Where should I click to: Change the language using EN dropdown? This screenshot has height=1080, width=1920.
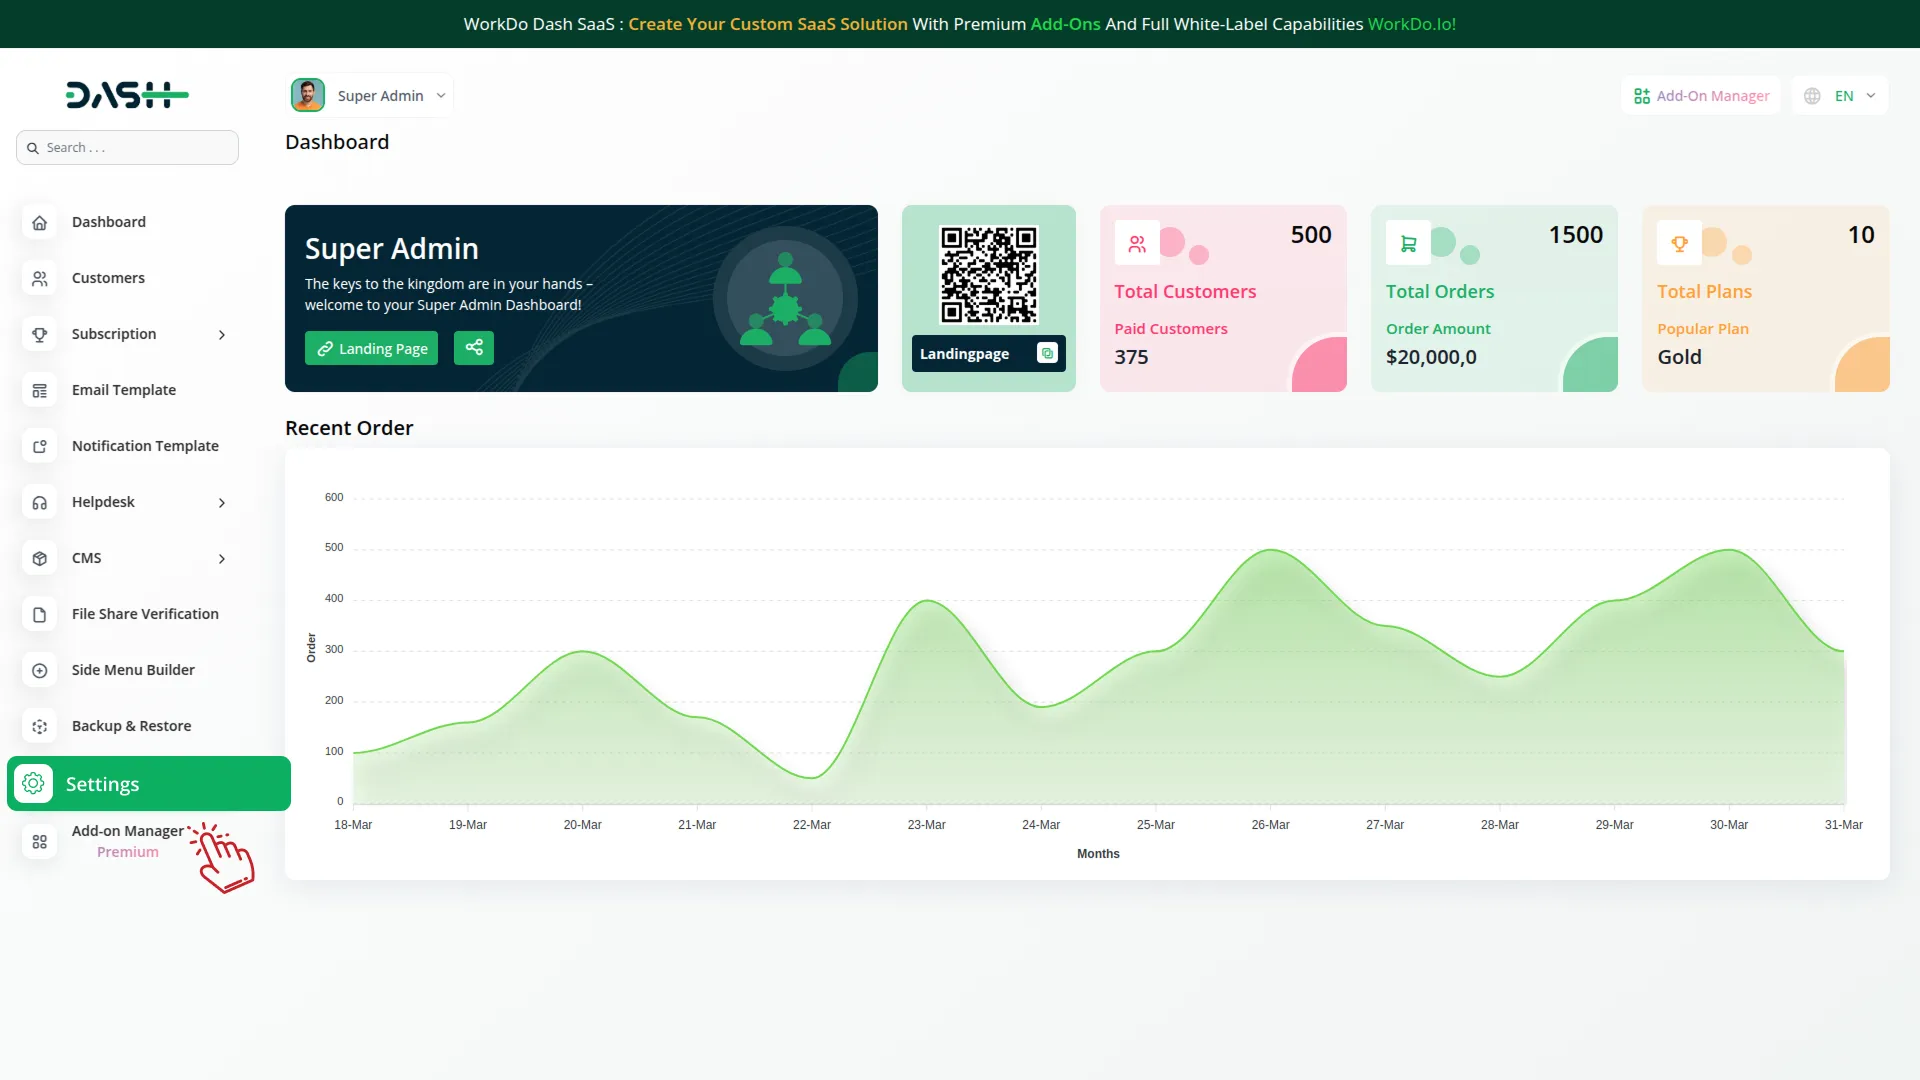[1840, 95]
